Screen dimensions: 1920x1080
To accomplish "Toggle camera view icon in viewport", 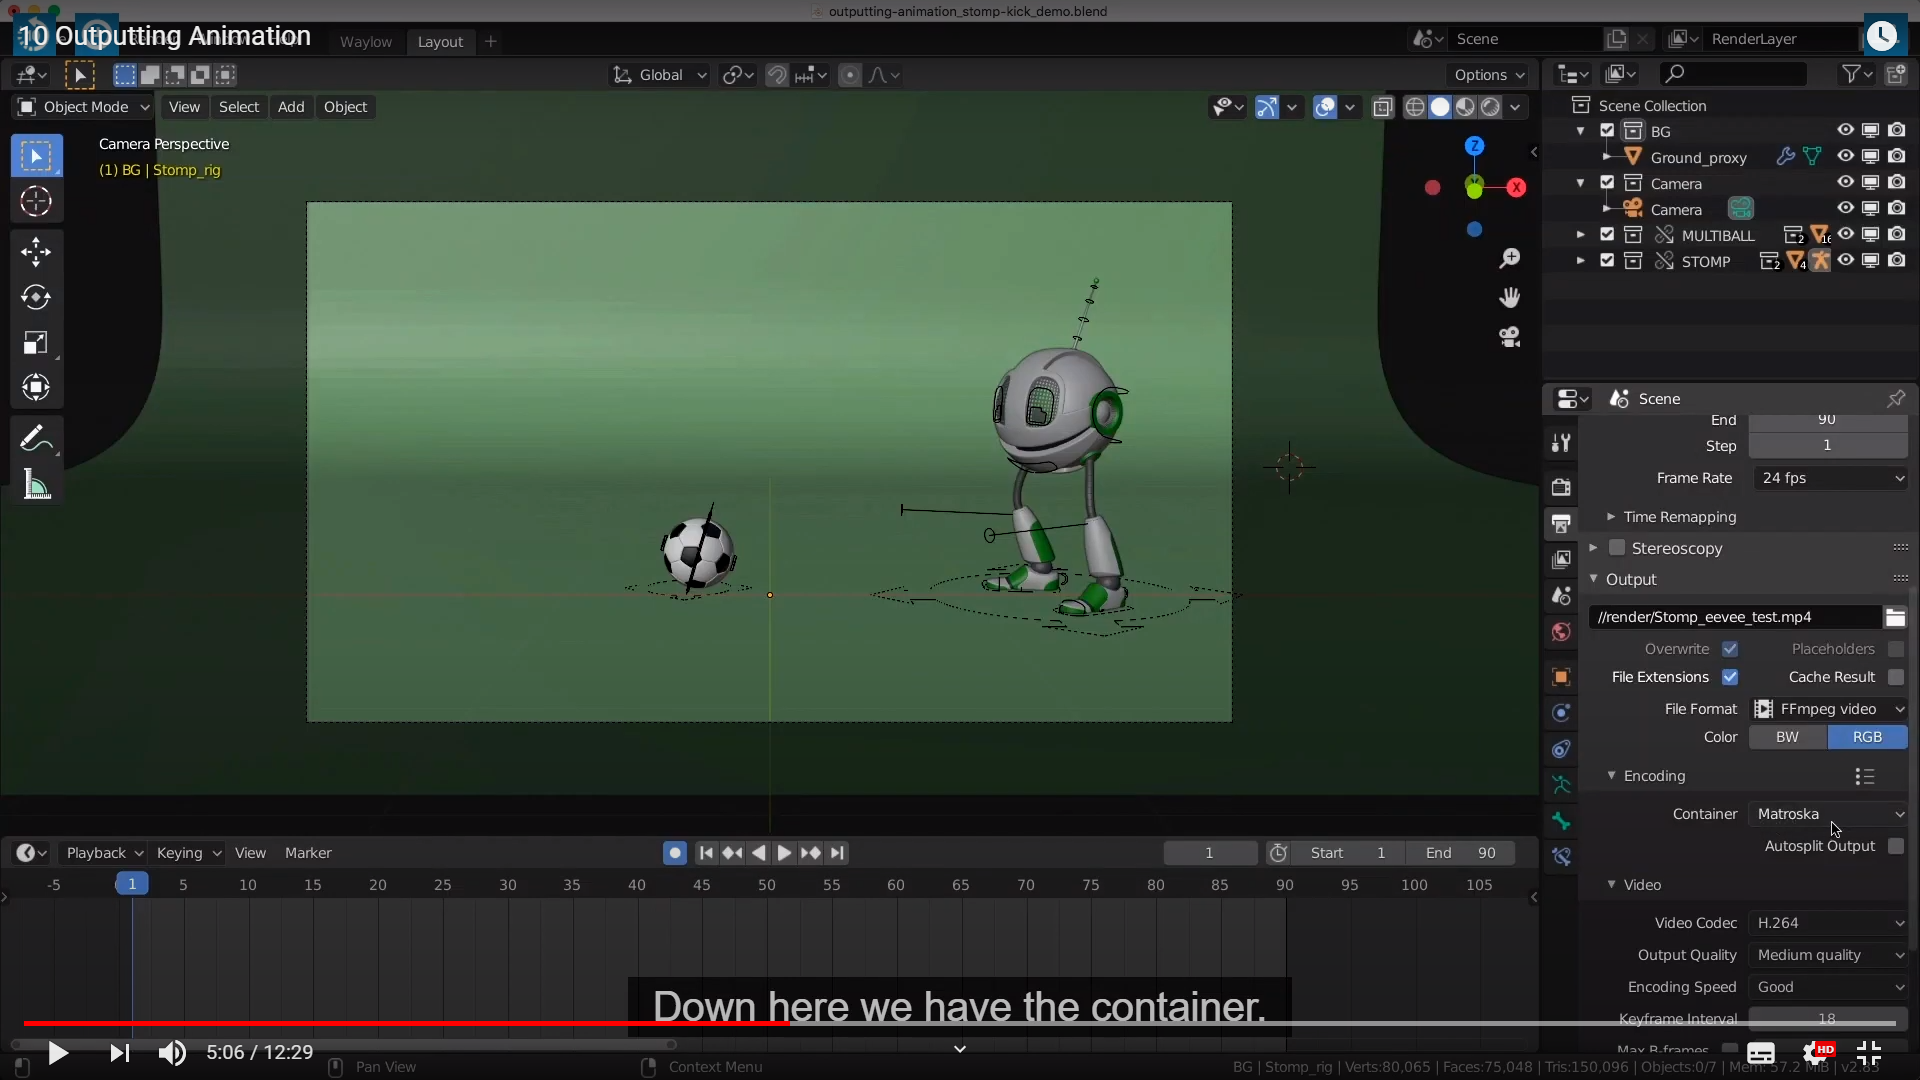I will point(1509,337).
